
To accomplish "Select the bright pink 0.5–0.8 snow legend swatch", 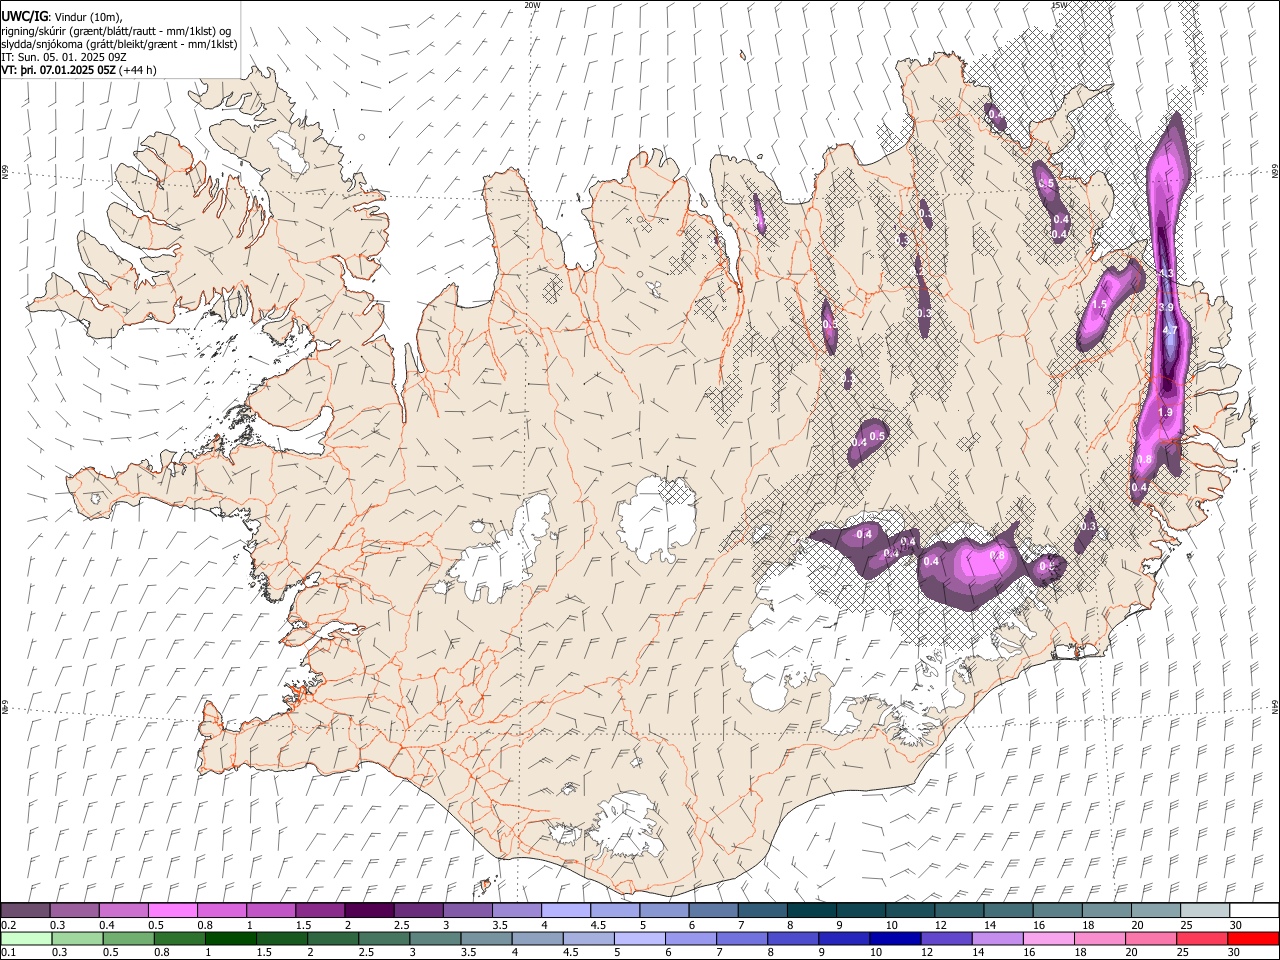I will (173, 910).
